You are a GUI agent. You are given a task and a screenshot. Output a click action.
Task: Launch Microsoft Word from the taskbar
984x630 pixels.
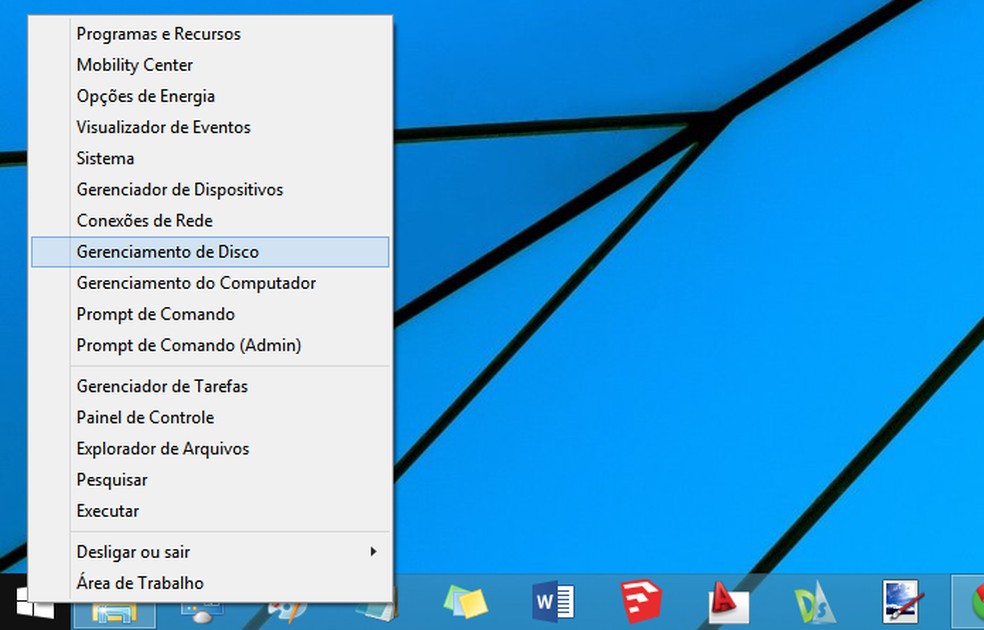tap(552, 602)
